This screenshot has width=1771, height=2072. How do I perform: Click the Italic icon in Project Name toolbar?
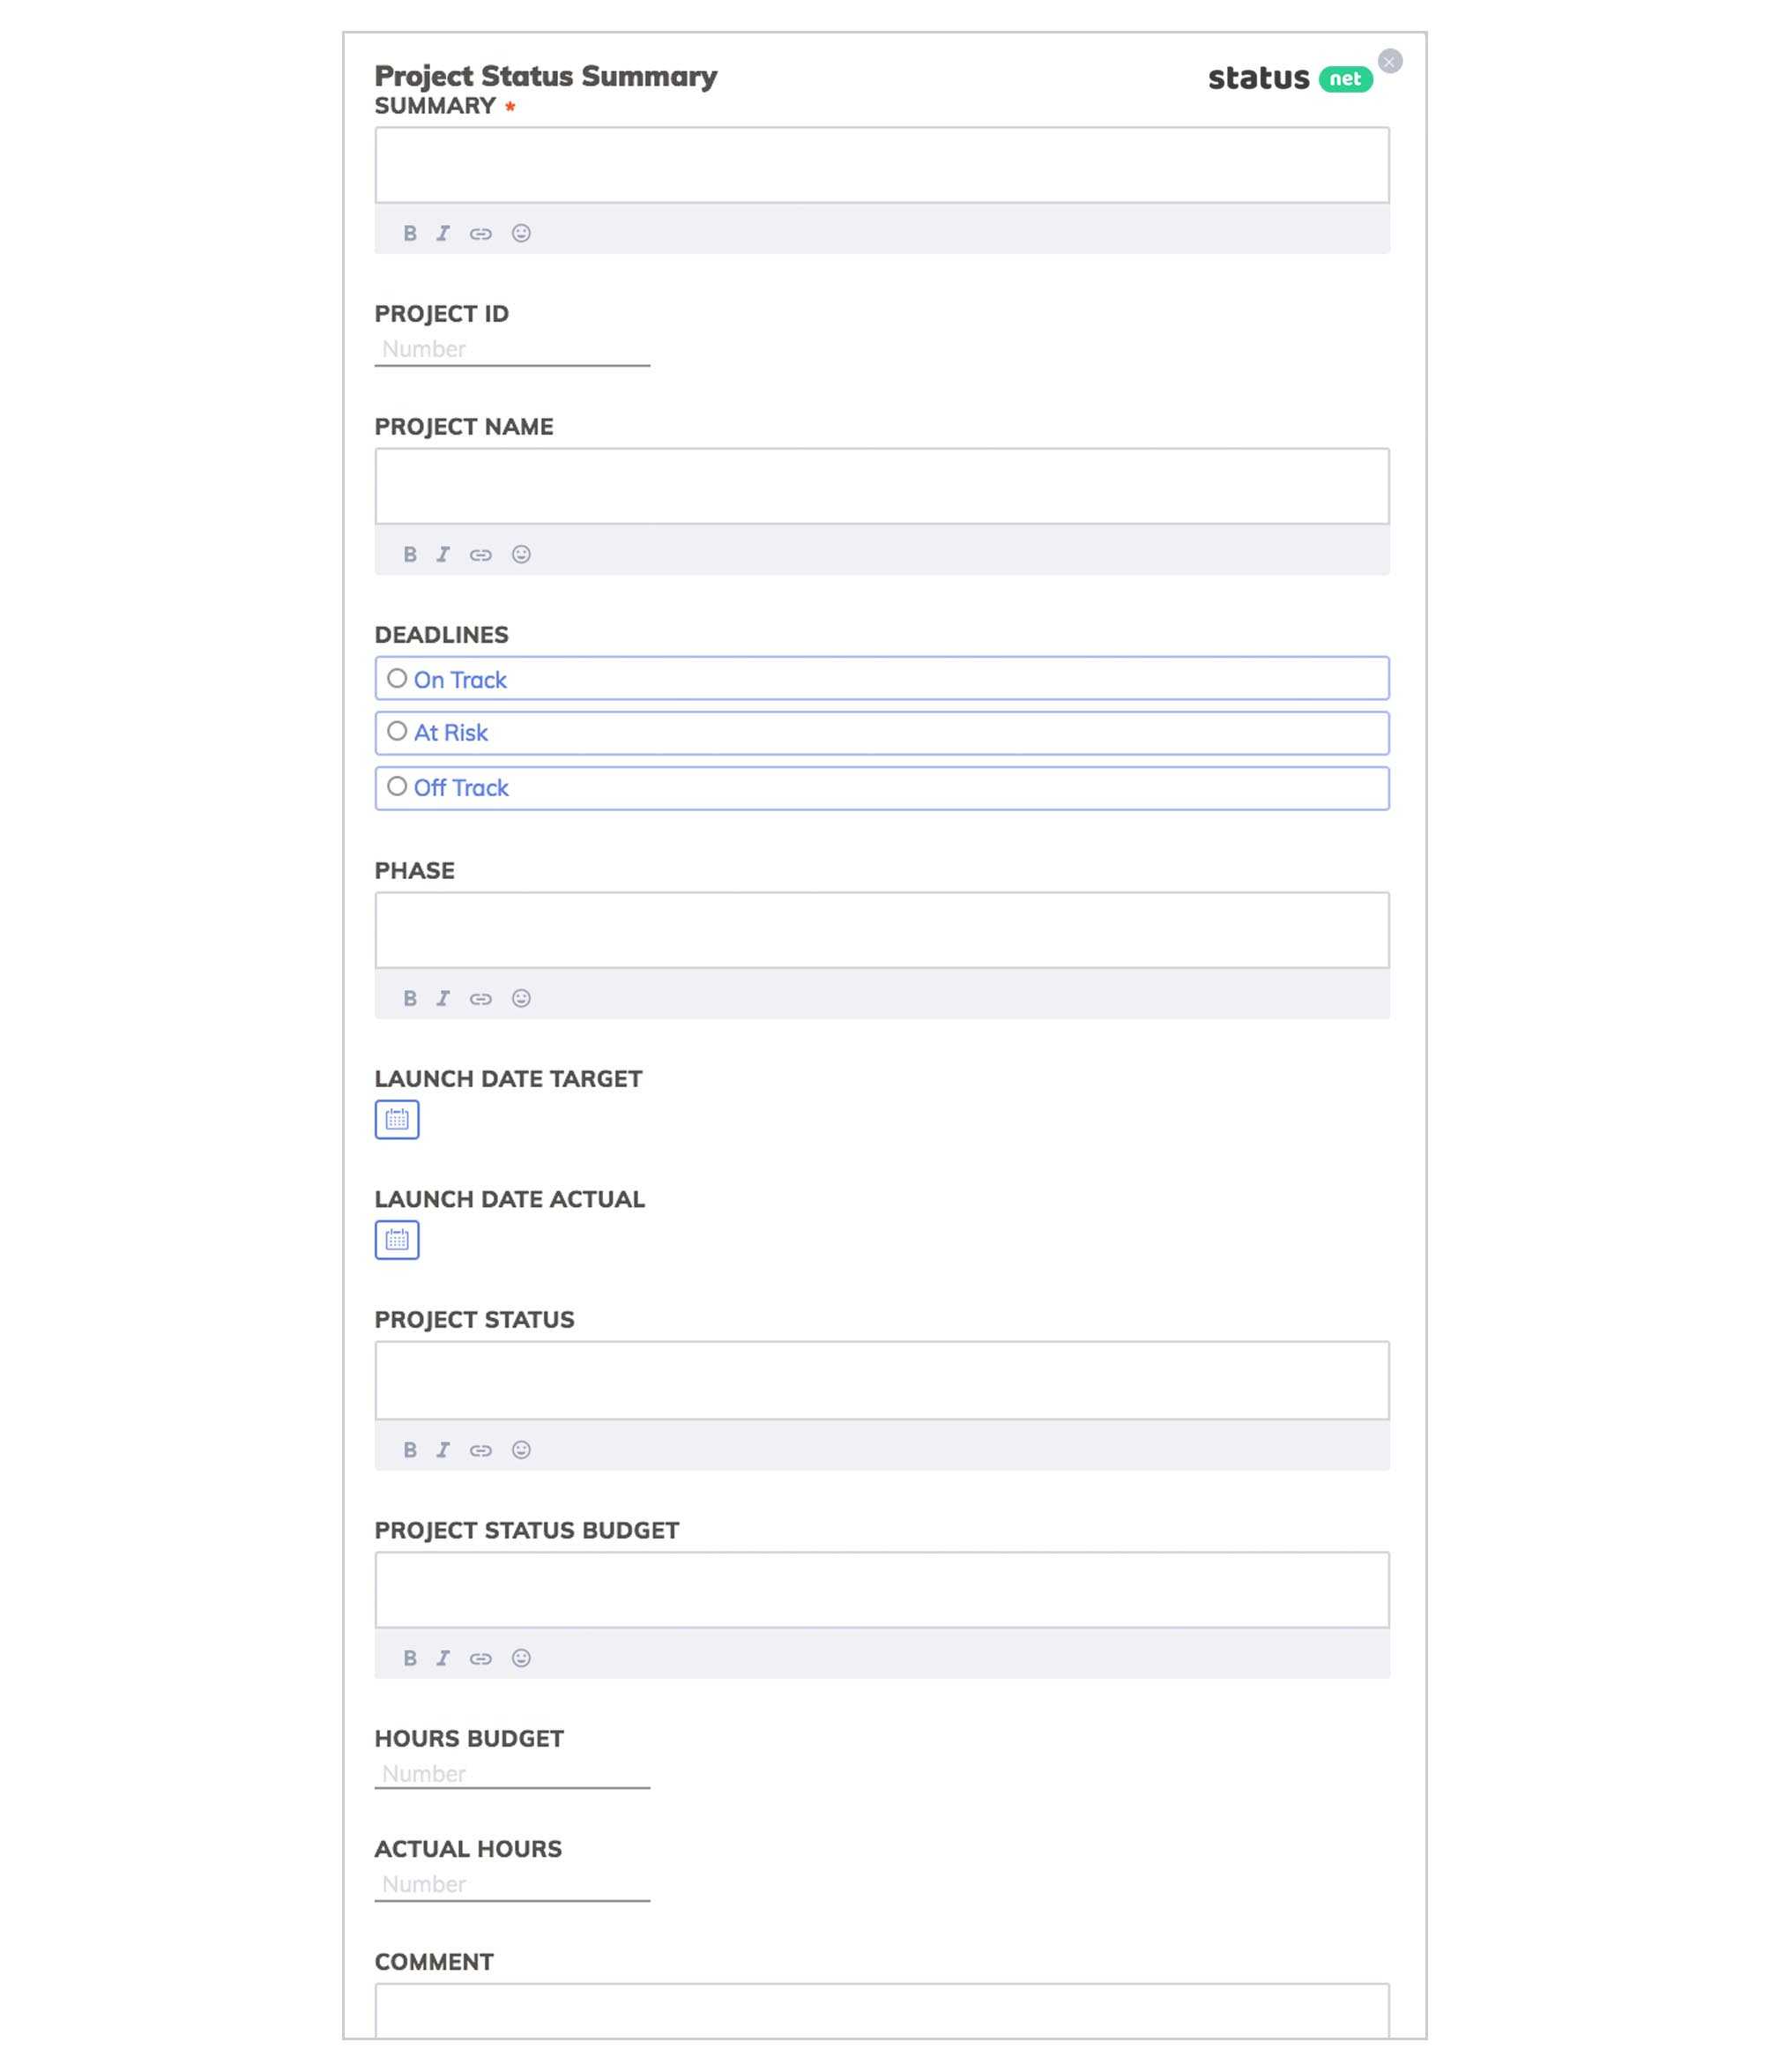click(x=443, y=554)
